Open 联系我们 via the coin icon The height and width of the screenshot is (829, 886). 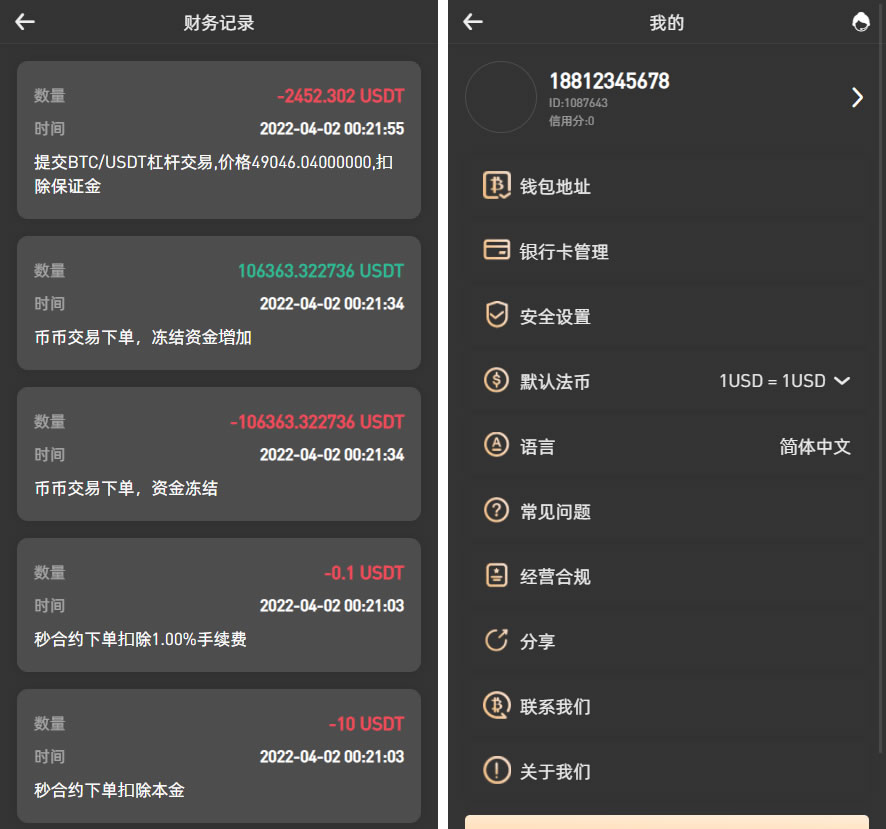(x=497, y=706)
